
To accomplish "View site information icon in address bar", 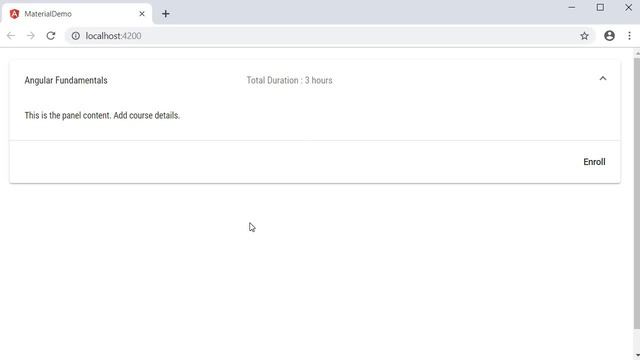I will 76,36.
